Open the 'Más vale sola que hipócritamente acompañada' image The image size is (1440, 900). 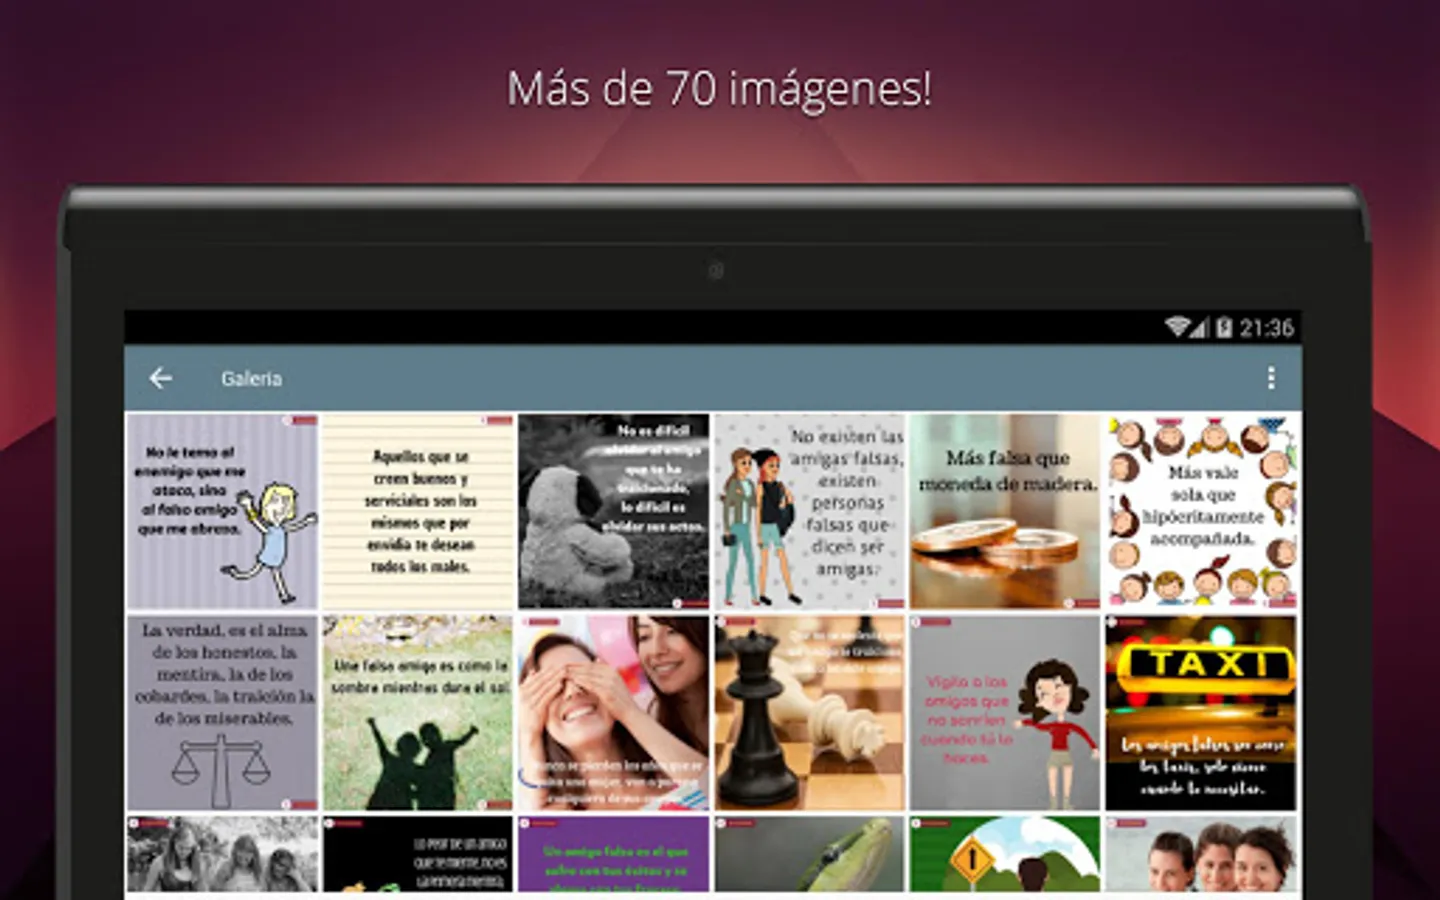(1200, 505)
